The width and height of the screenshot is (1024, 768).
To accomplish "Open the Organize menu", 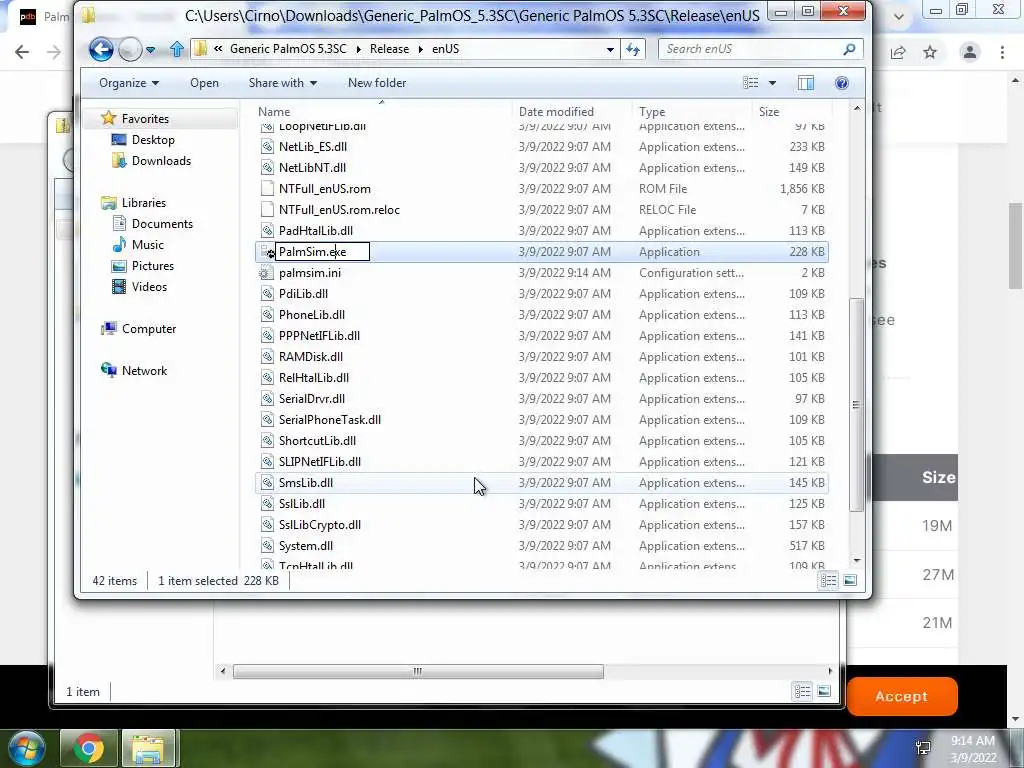I will pos(129,83).
